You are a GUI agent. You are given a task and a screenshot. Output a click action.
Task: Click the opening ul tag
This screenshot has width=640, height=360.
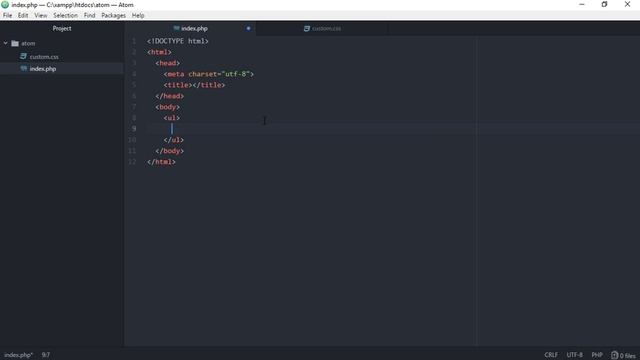coord(171,118)
